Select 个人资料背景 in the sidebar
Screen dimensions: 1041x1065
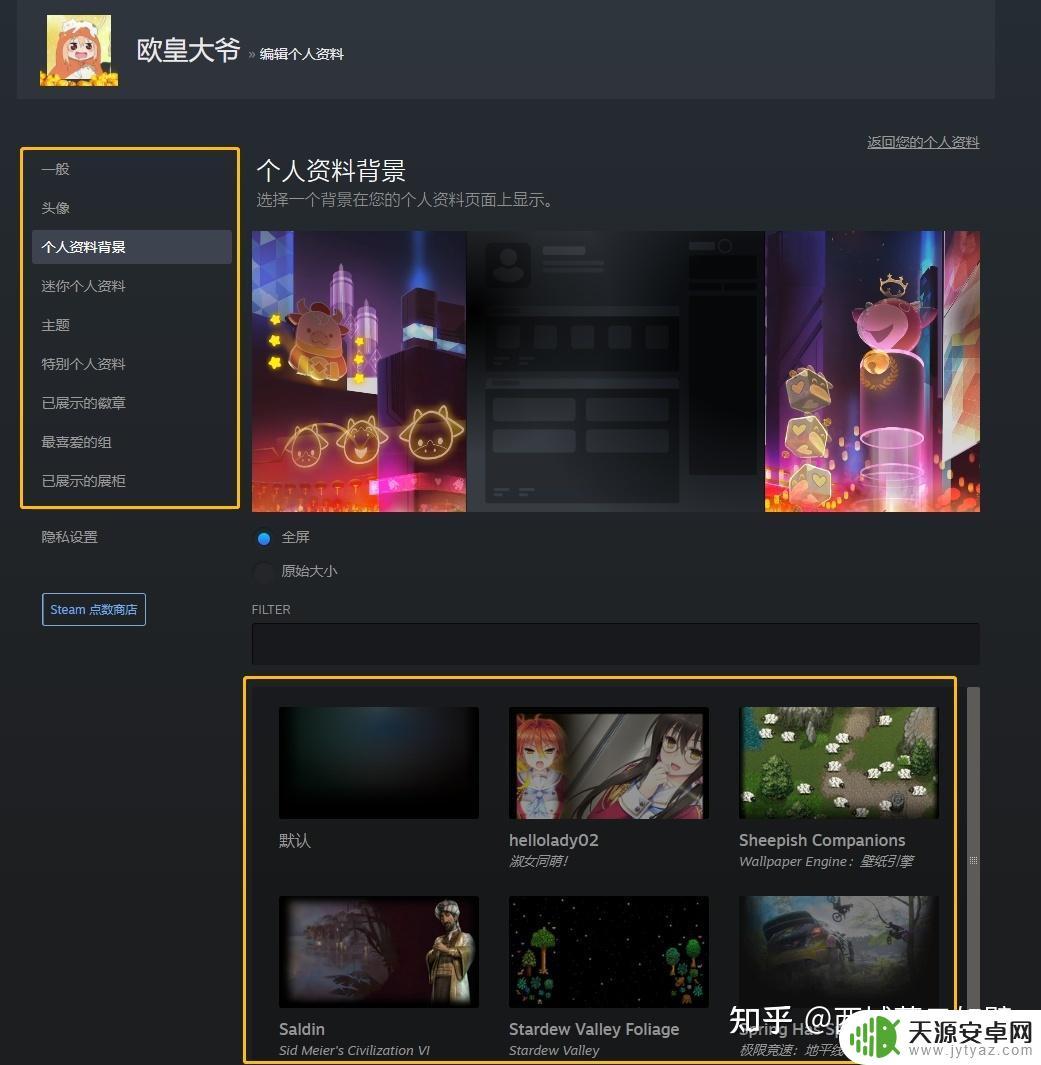tap(132, 247)
